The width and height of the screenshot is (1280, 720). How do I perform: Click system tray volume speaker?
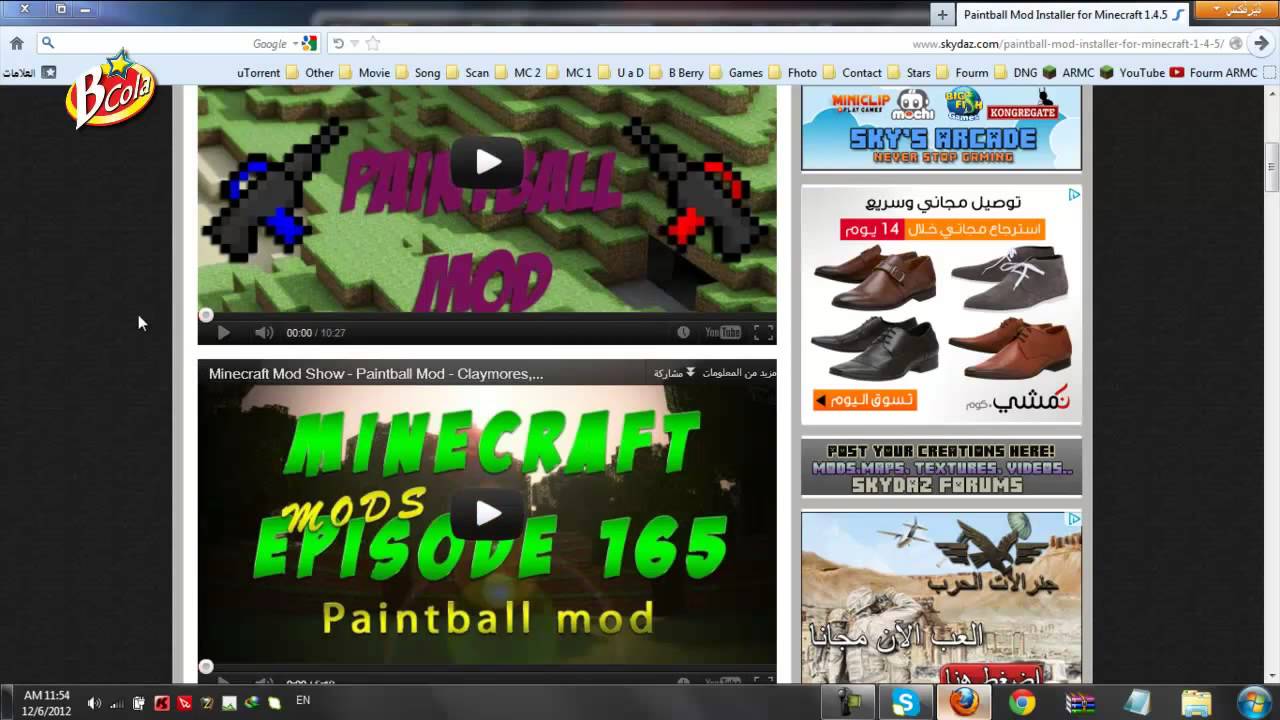(94, 703)
